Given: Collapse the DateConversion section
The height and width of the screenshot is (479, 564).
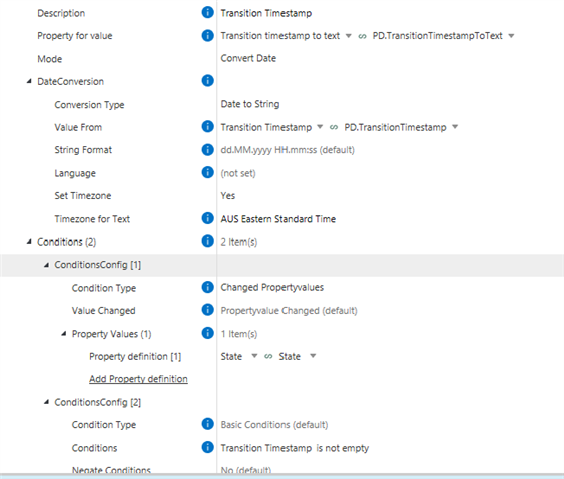Looking at the screenshot, I should [29, 82].
